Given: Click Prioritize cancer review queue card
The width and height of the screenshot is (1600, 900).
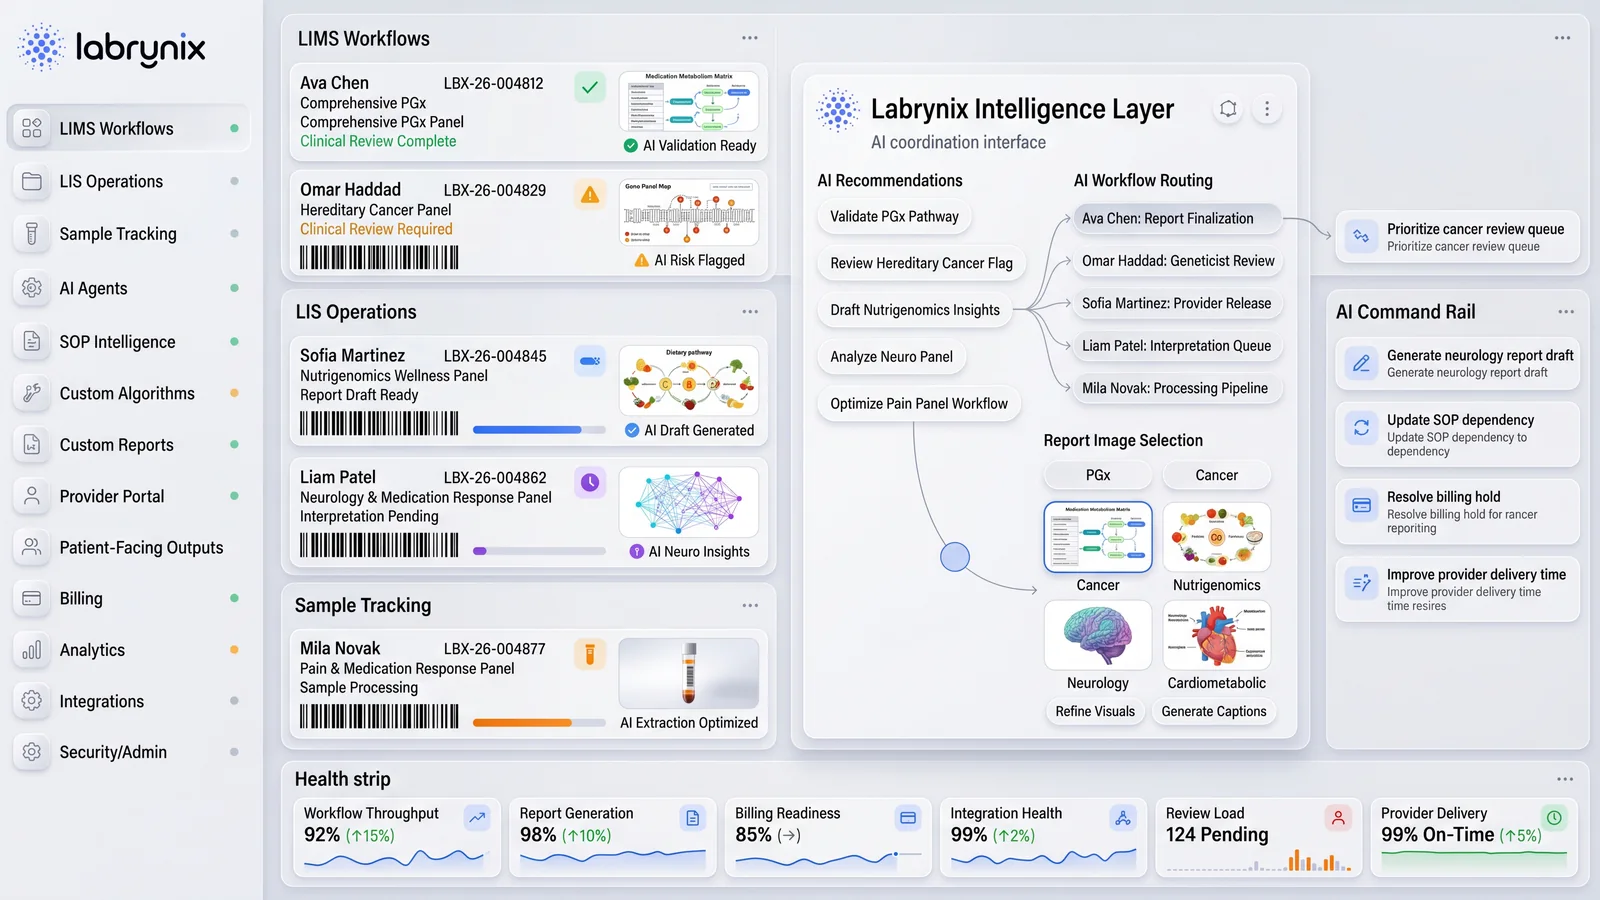Looking at the screenshot, I should click(x=1458, y=237).
